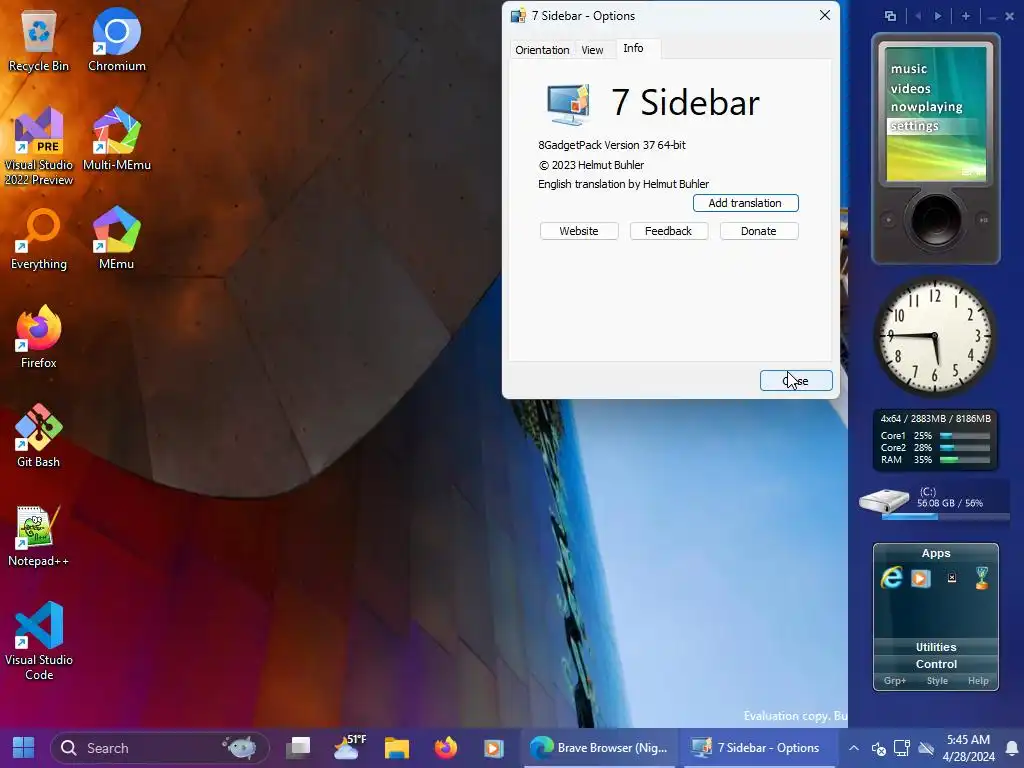Click the media gadget center wheel button
Screen dimensions: 1024x768
coord(935,219)
